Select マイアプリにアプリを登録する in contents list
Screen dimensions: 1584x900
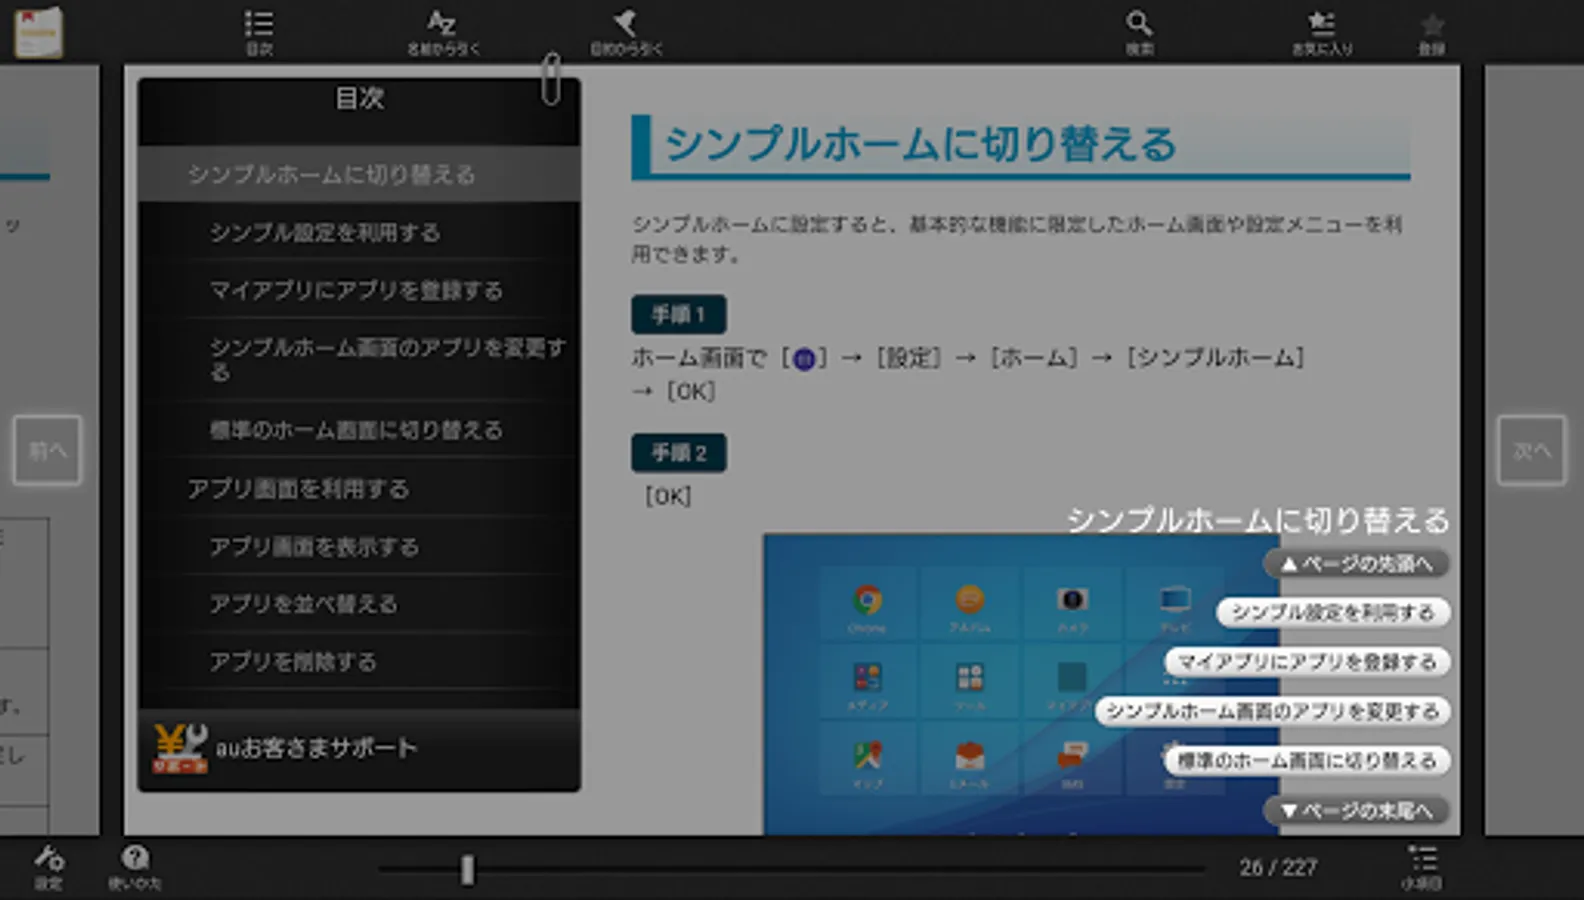tap(359, 290)
